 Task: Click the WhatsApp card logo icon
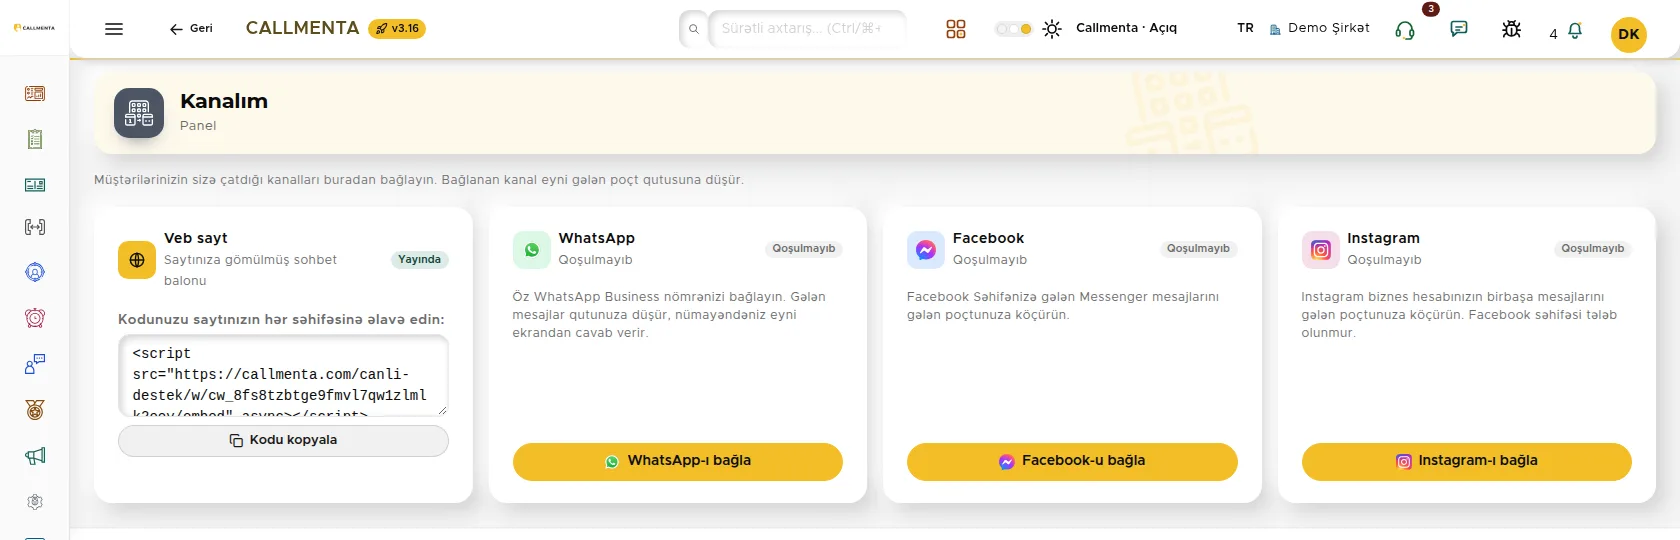tap(532, 250)
